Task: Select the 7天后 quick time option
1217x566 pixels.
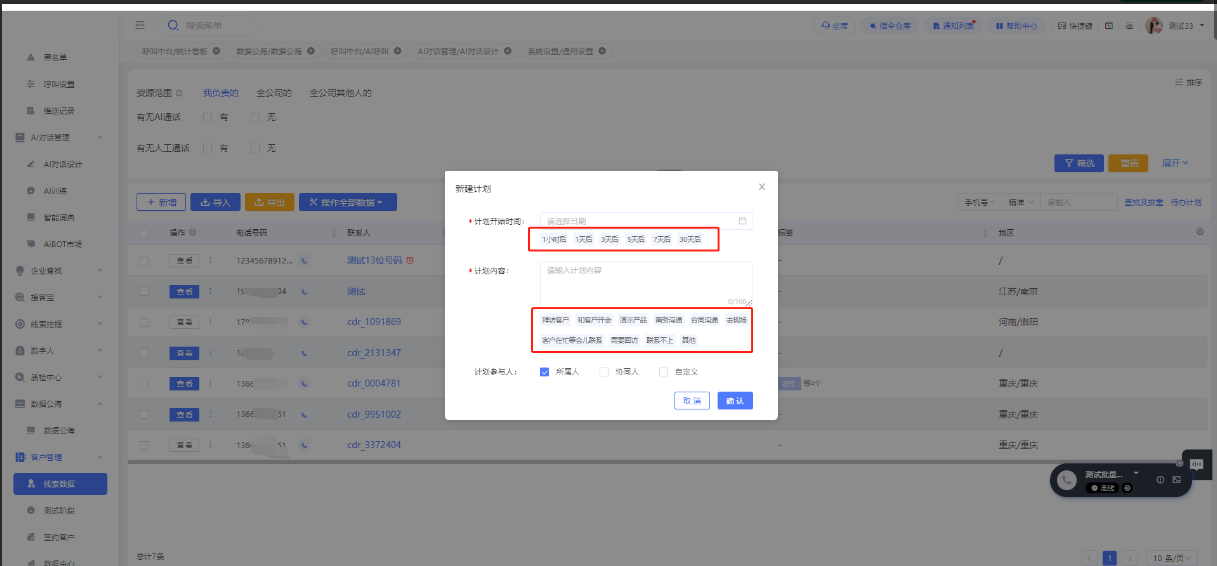Action: [662, 239]
